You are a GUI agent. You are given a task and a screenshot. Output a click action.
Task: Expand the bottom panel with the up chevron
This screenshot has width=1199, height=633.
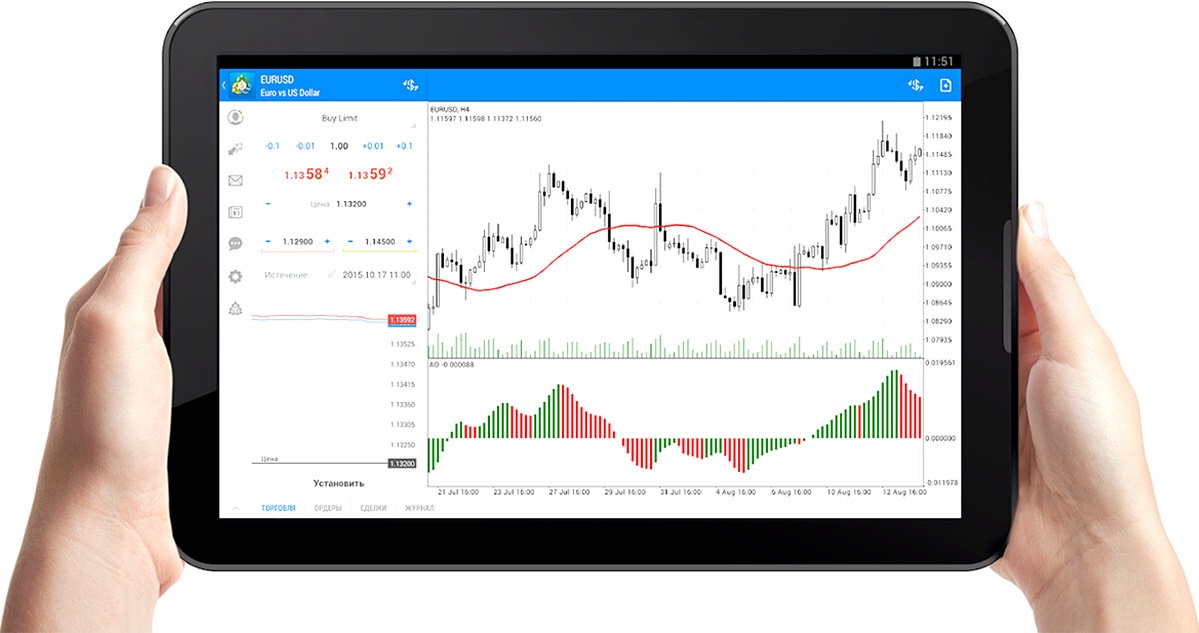click(235, 508)
